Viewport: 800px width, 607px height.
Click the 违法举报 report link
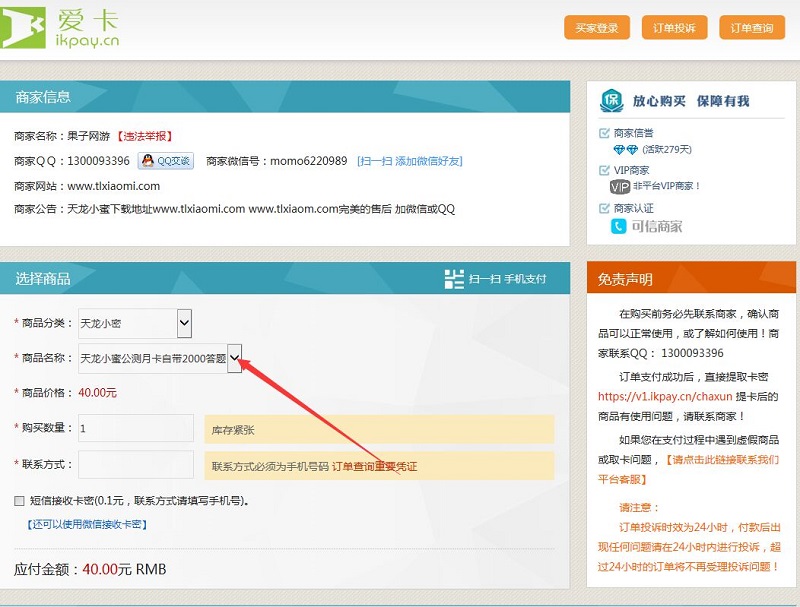pos(145,136)
